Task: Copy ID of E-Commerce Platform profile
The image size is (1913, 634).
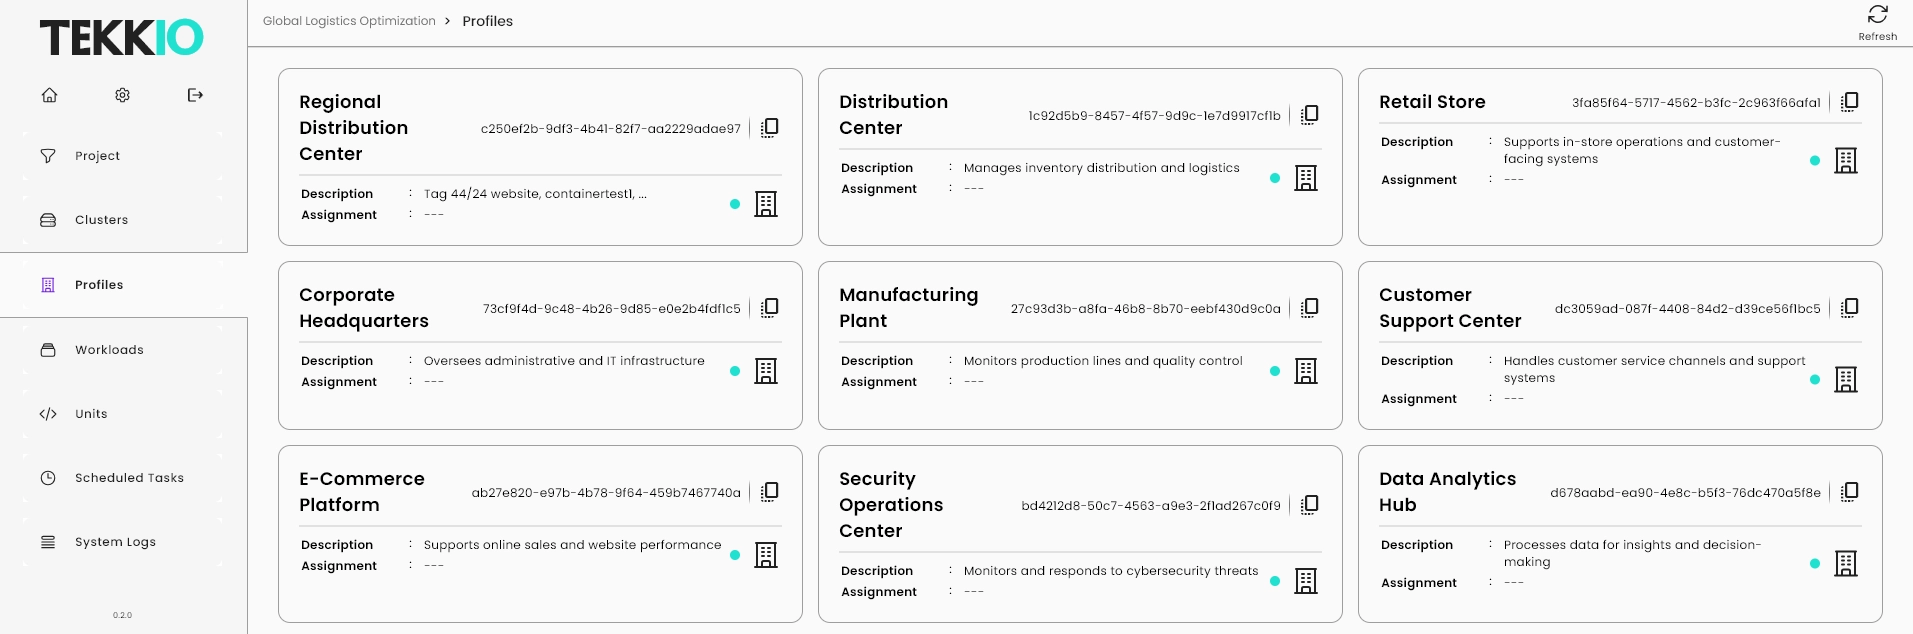Action: pos(770,492)
